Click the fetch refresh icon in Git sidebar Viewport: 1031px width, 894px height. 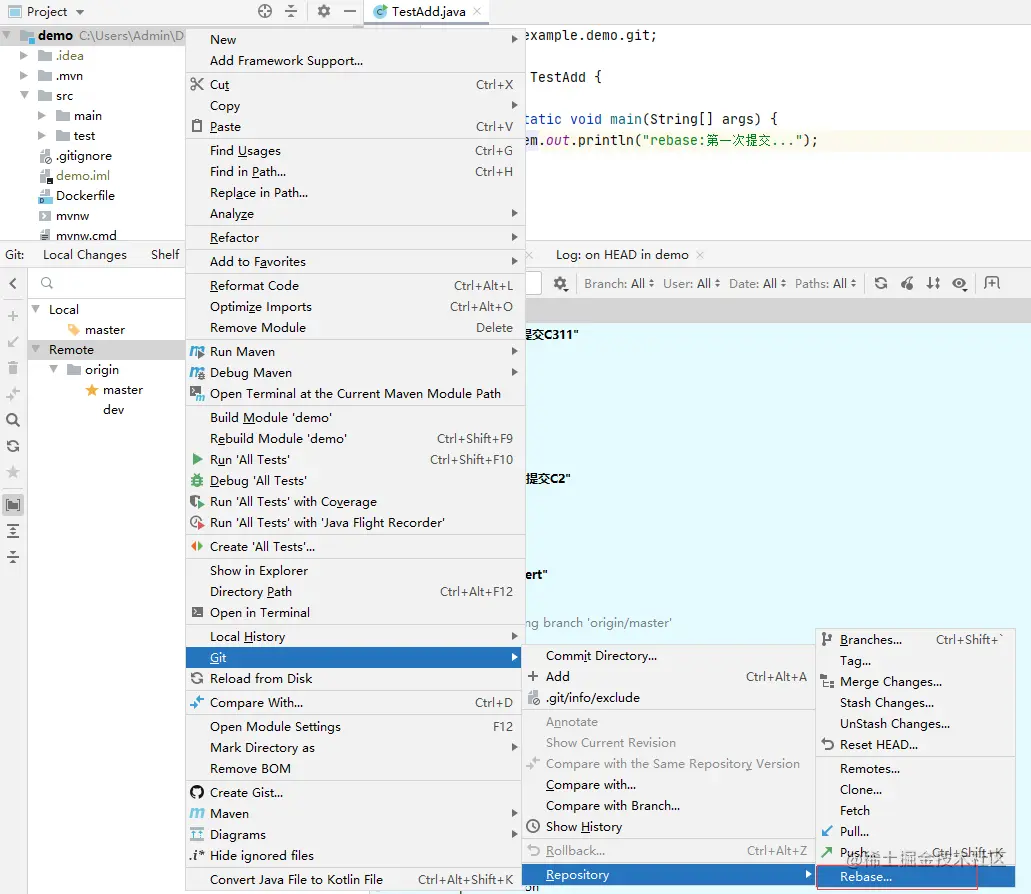(x=13, y=446)
